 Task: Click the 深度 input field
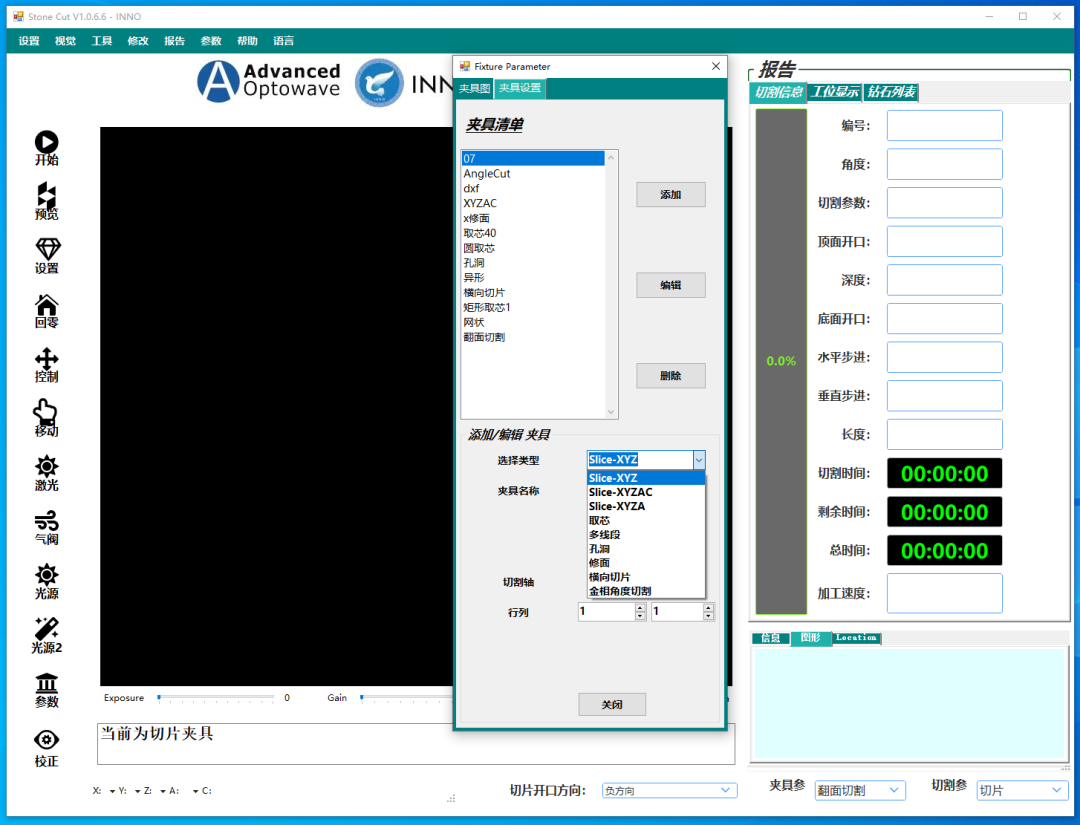tap(944, 280)
